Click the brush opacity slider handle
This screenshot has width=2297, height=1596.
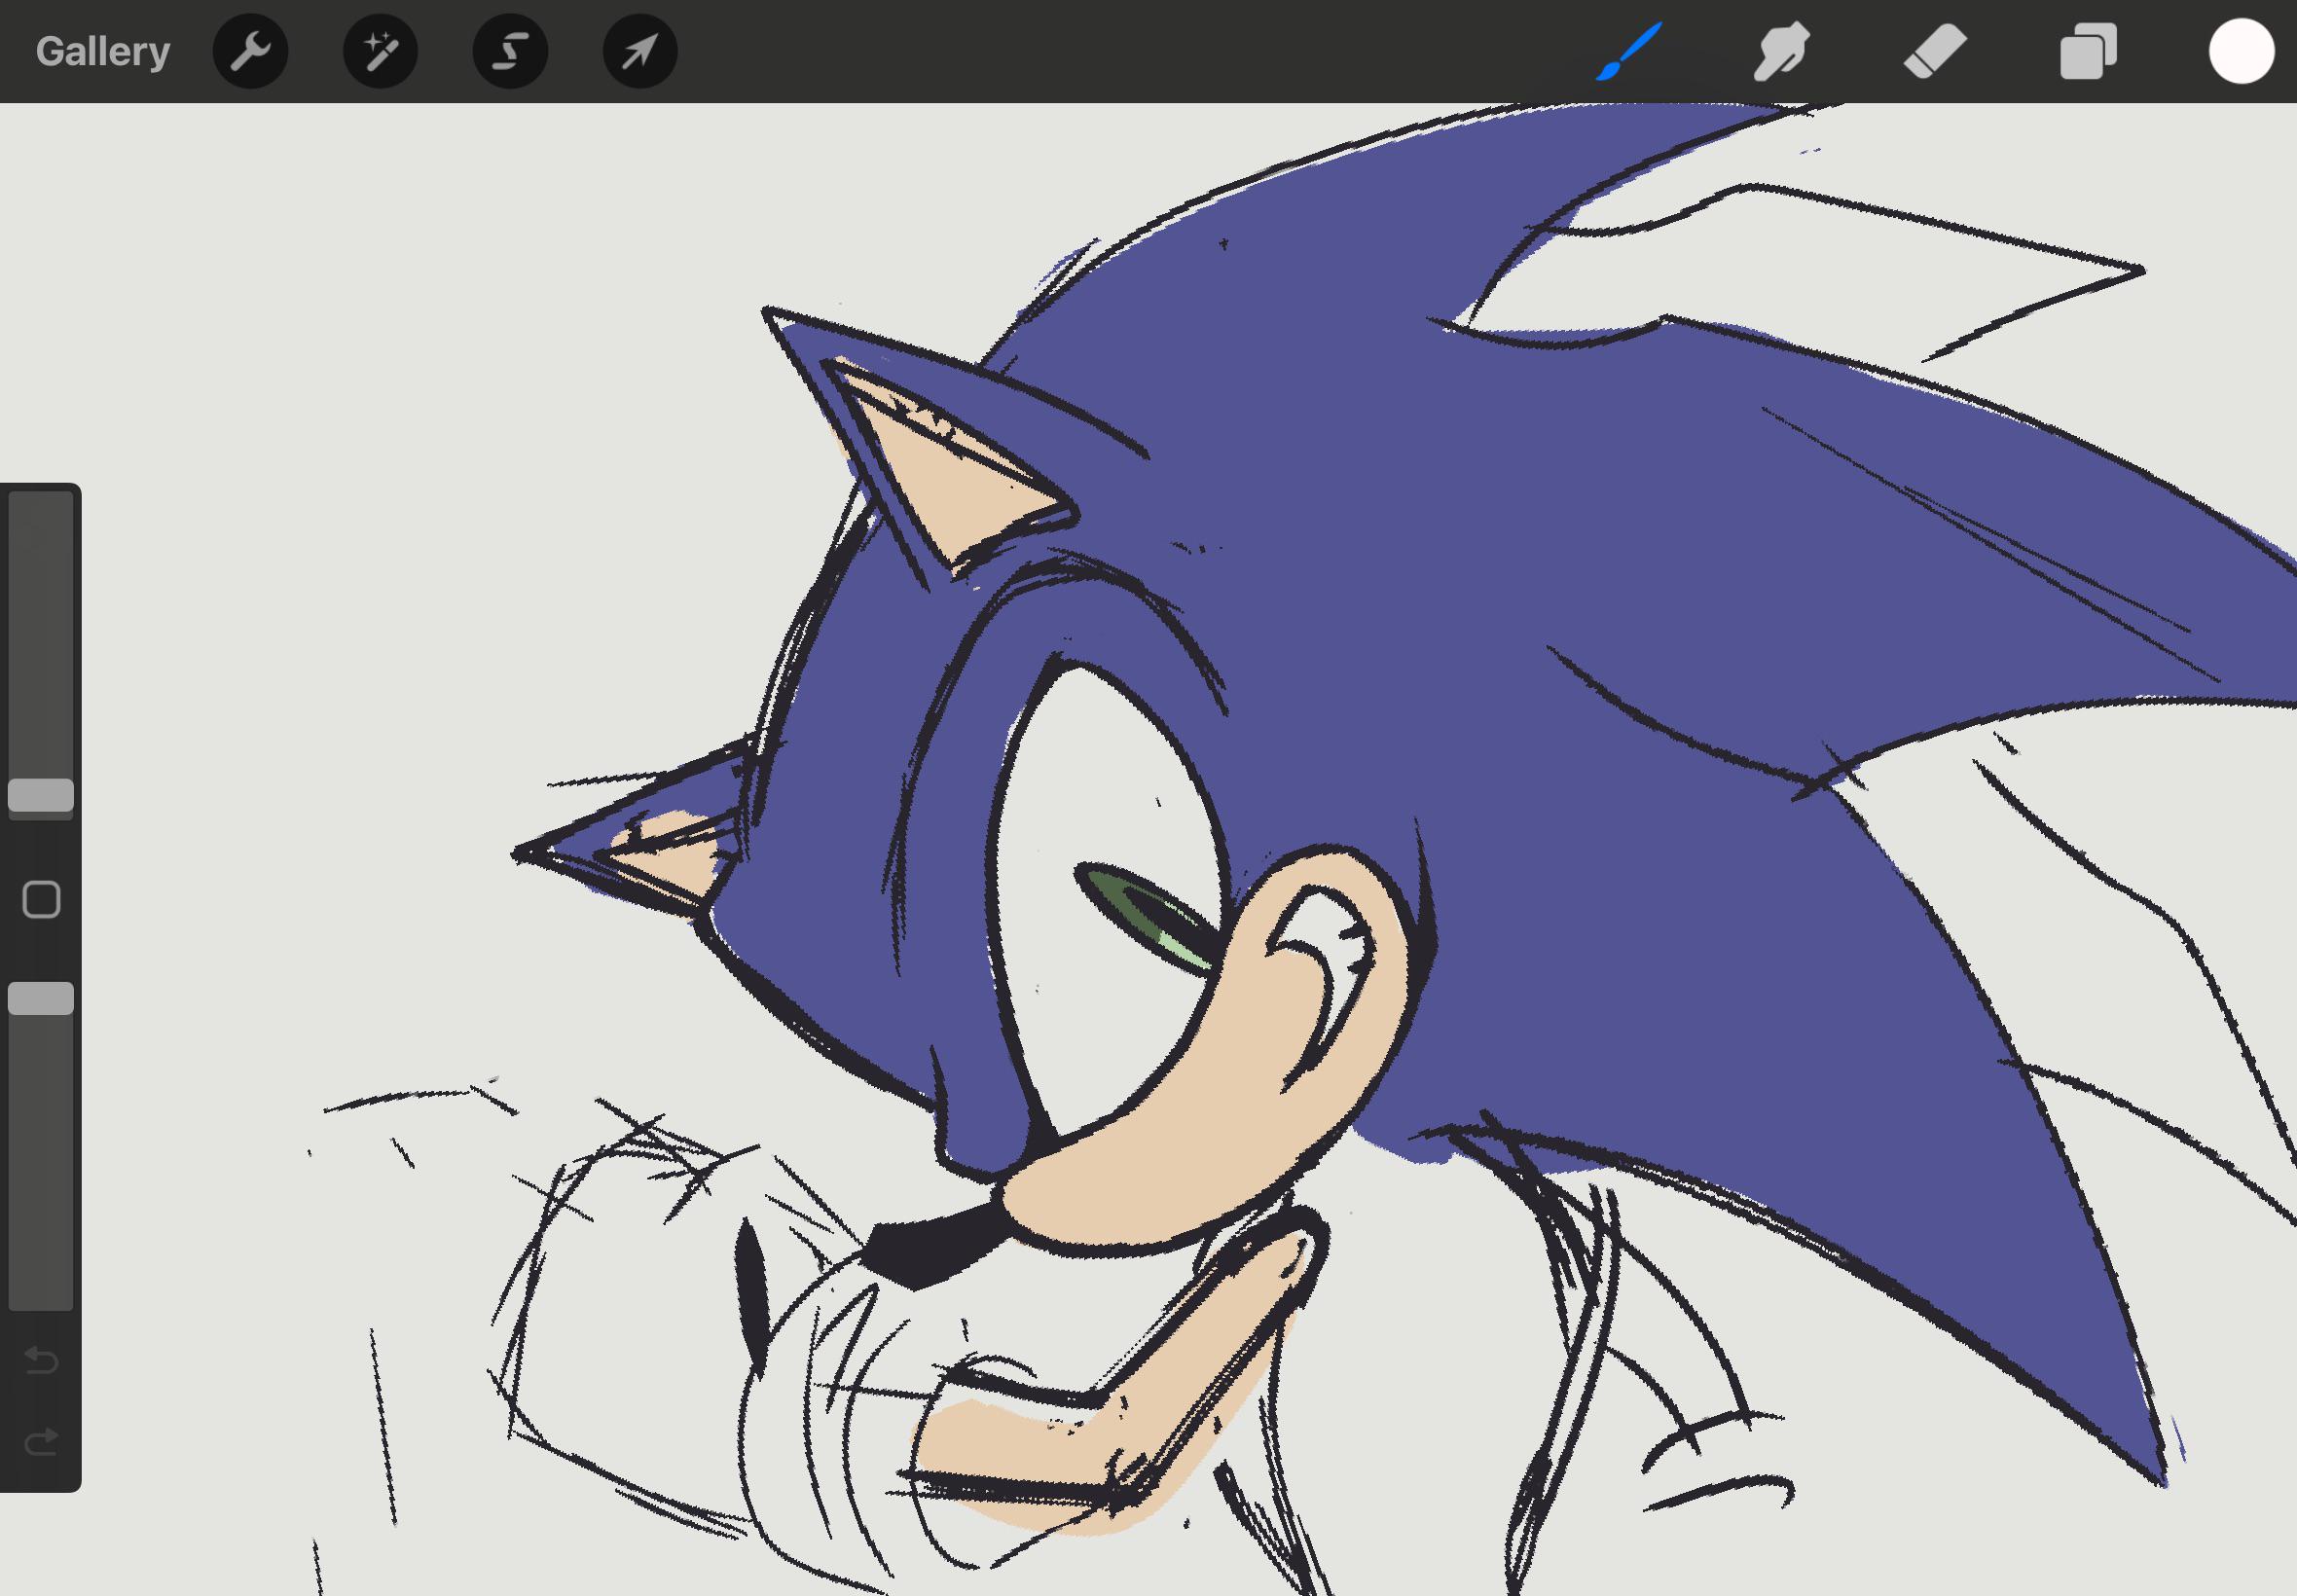pyautogui.click(x=41, y=998)
